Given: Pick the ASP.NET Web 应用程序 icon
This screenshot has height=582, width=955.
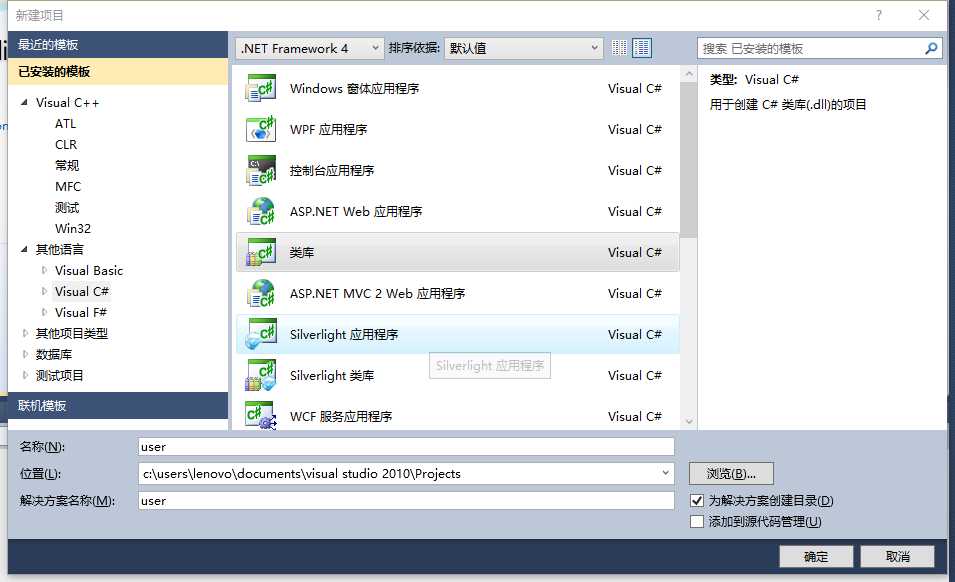Looking at the screenshot, I should coord(261,211).
